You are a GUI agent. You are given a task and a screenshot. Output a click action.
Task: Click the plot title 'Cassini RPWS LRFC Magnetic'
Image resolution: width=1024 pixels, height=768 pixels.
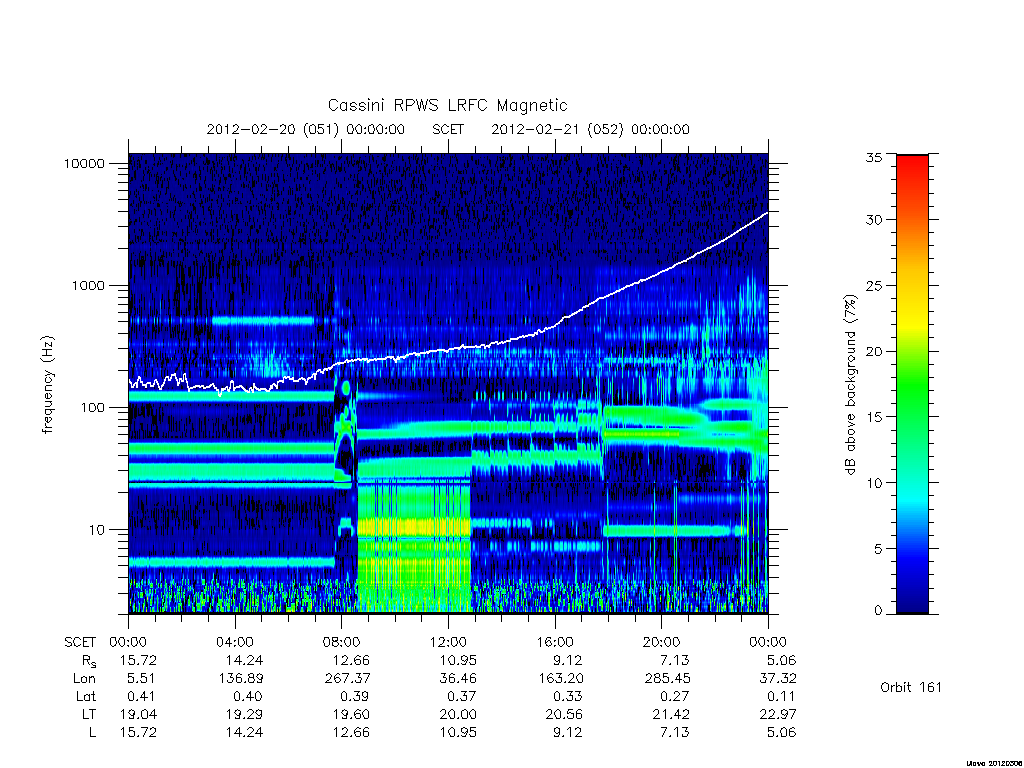click(447, 105)
